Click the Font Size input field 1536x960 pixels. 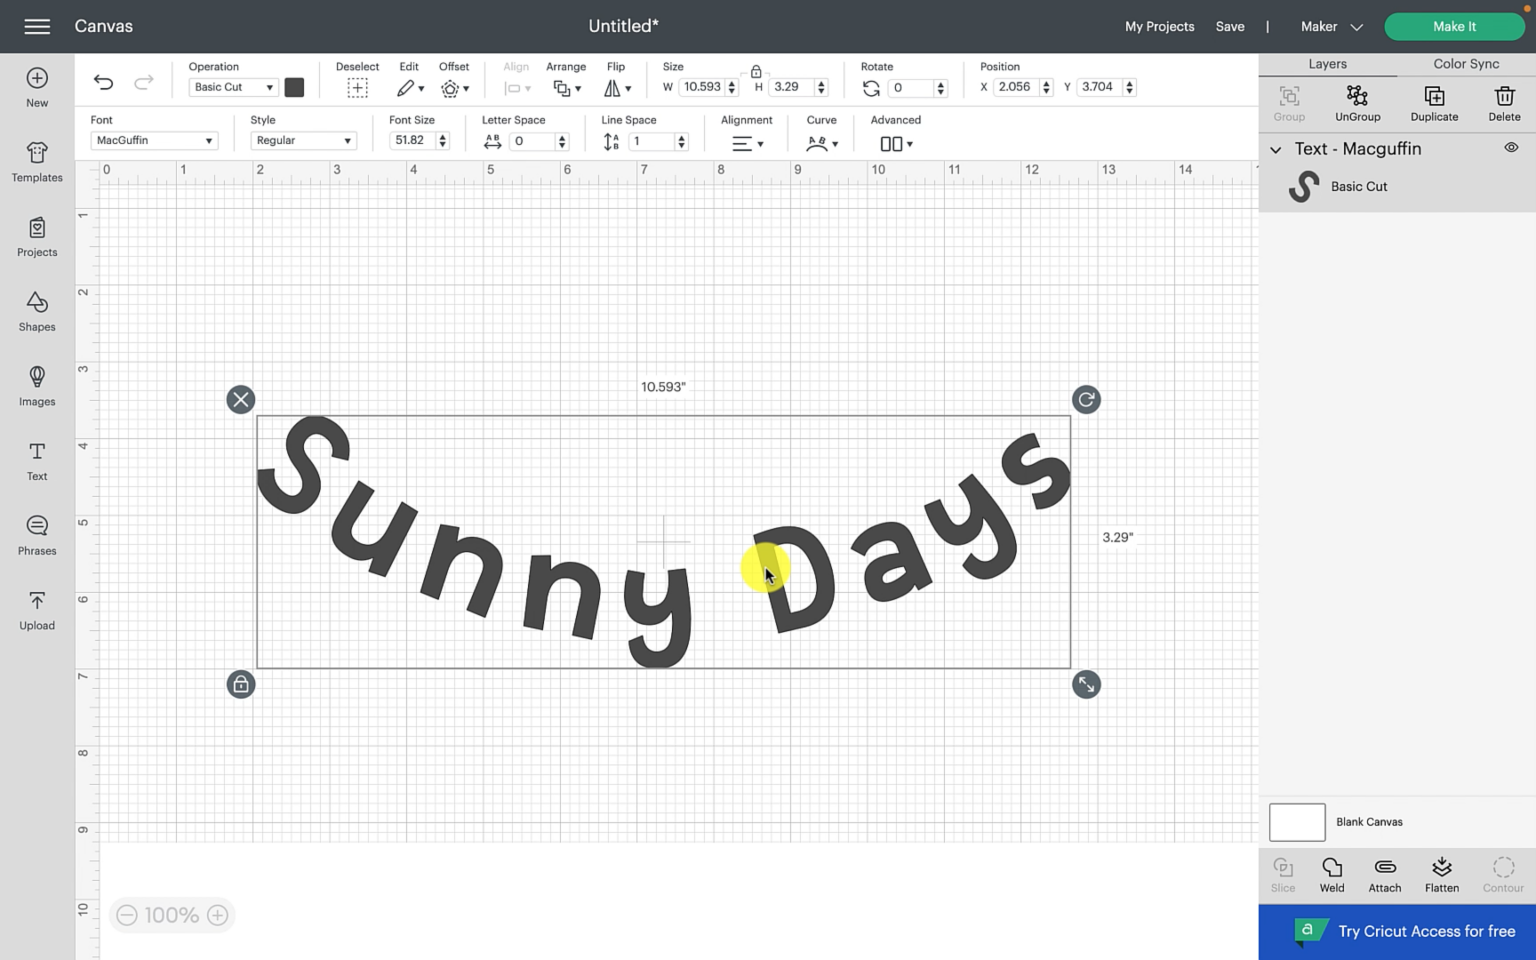pyautogui.click(x=413, y=140)
